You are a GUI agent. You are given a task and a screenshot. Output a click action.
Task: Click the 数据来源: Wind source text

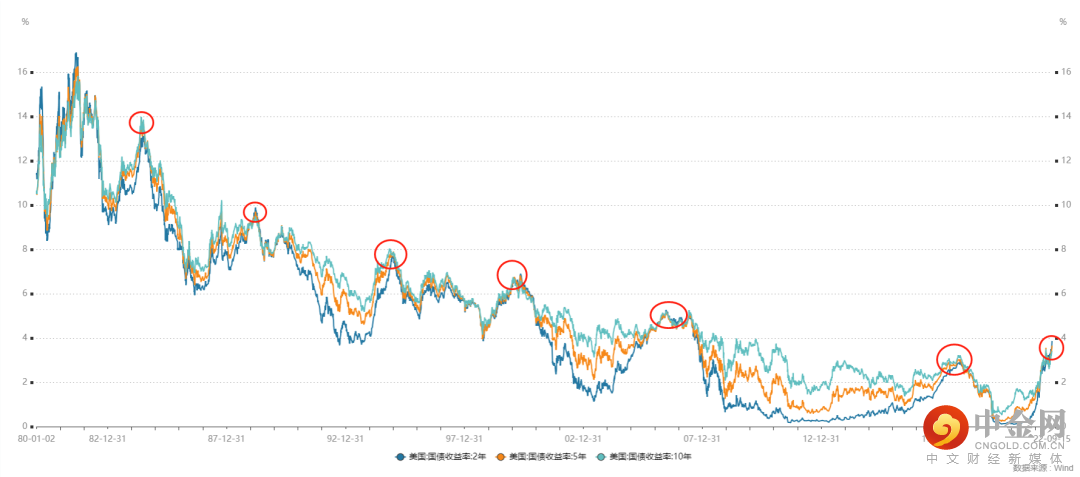click(x=1042, y=468)
